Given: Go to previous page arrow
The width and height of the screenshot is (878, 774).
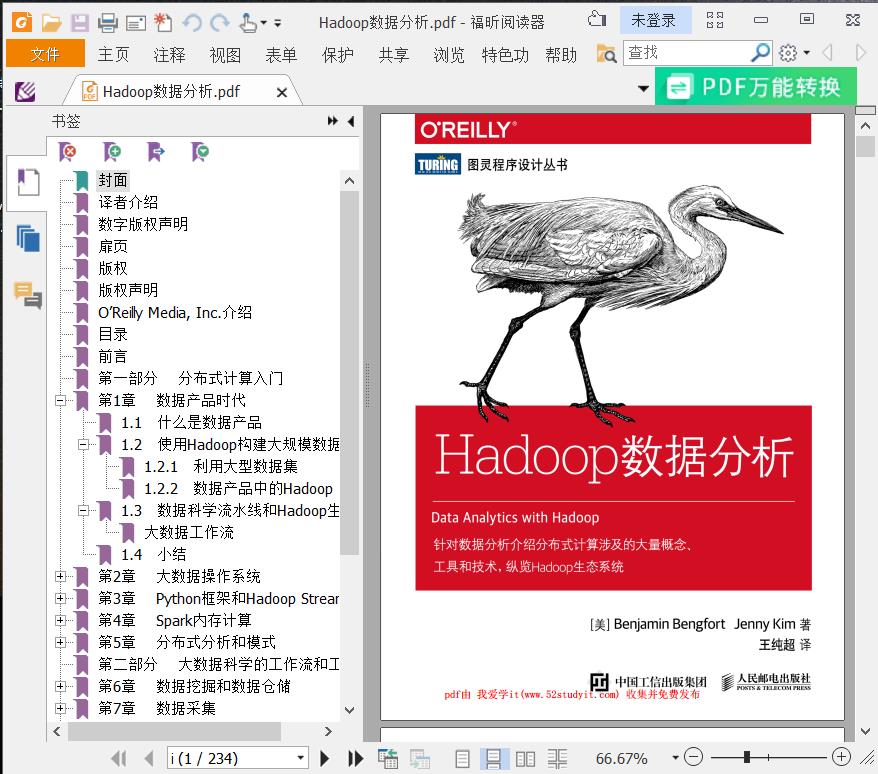Looking at the screenshot, I should tap(149, 758).
